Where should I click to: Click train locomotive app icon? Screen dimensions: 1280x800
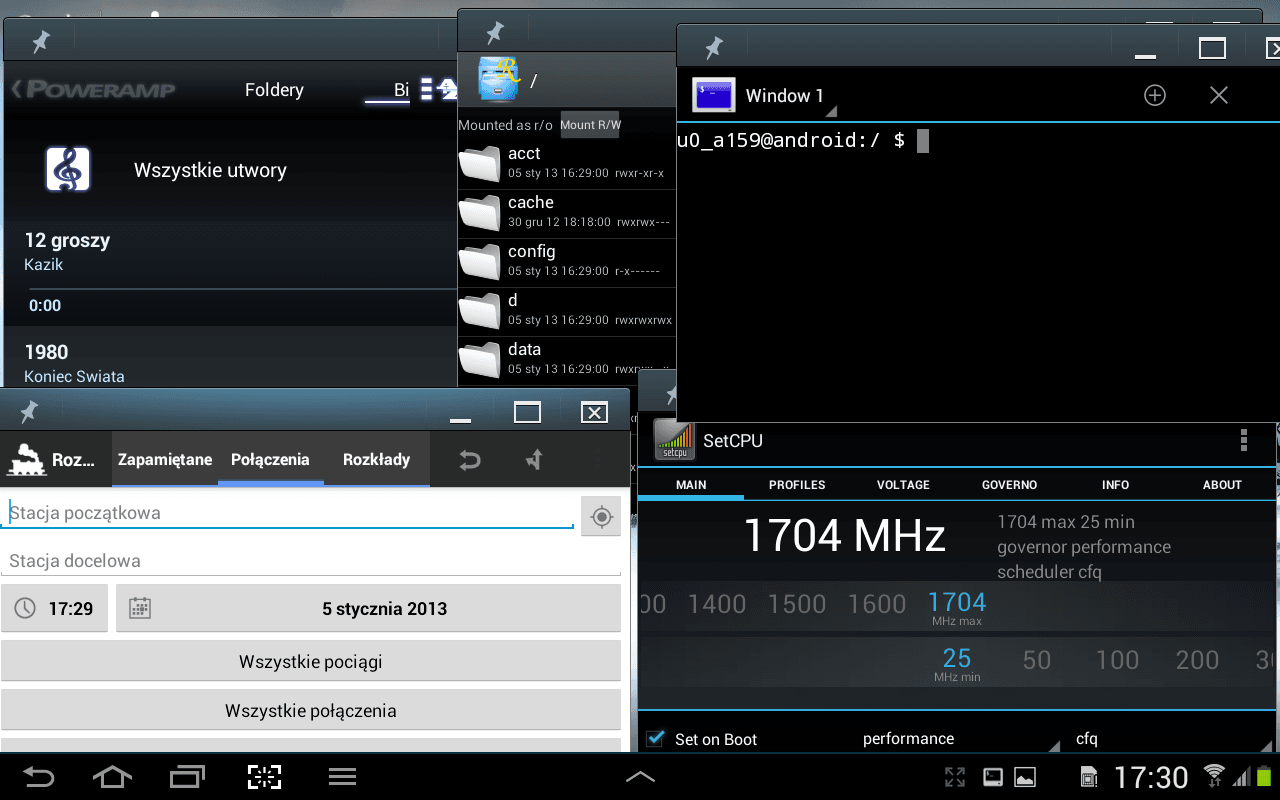27,460
